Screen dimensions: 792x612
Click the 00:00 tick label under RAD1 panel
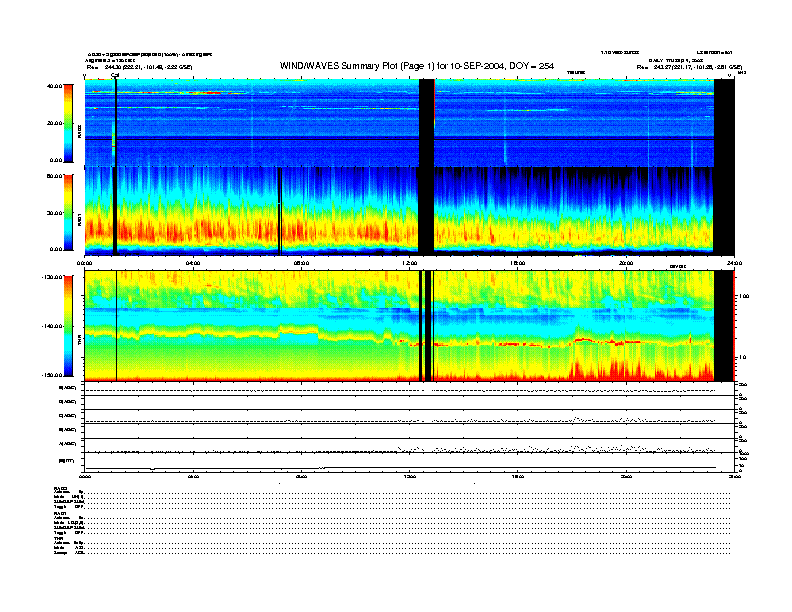tap(85, 263)
